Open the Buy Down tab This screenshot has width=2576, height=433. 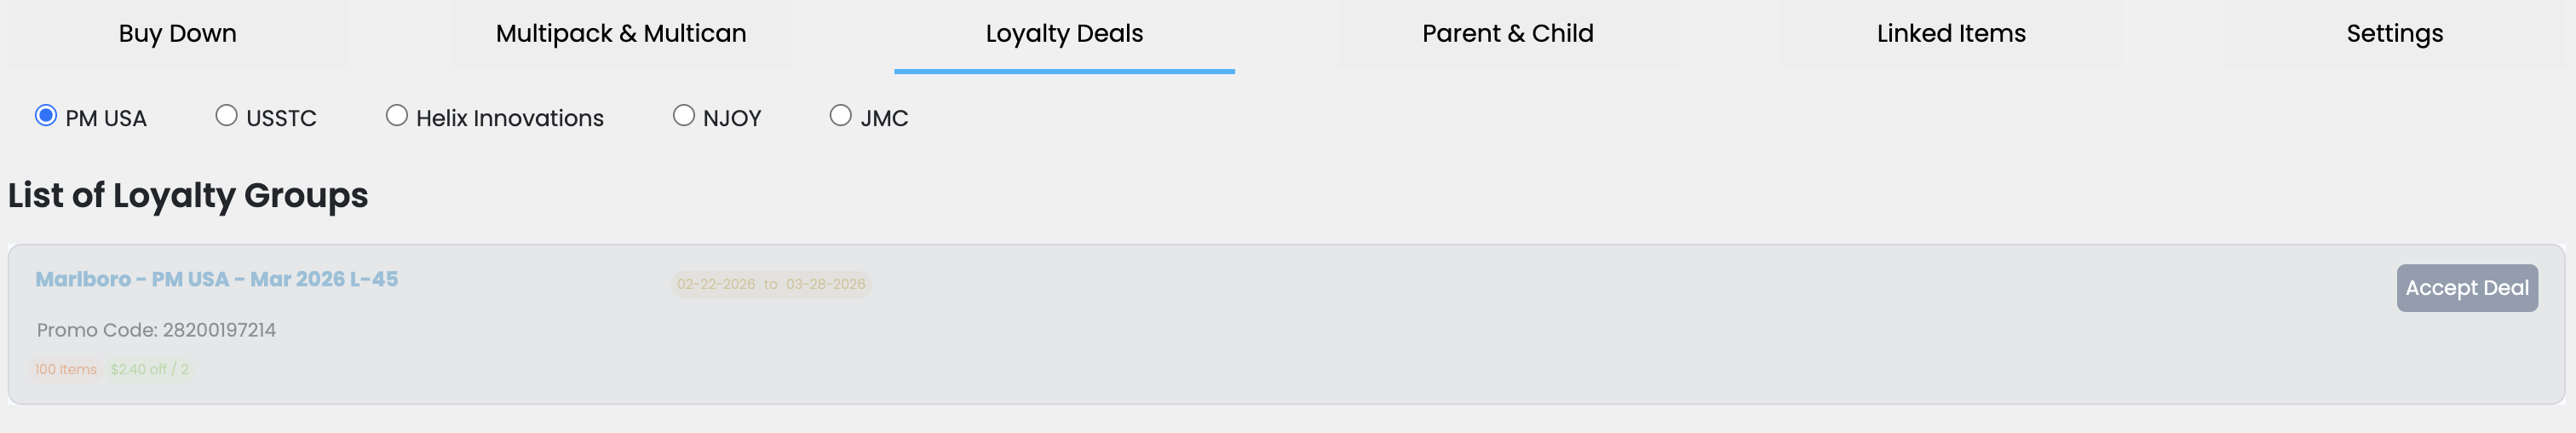pyautogui.click(x=177, y=34)
